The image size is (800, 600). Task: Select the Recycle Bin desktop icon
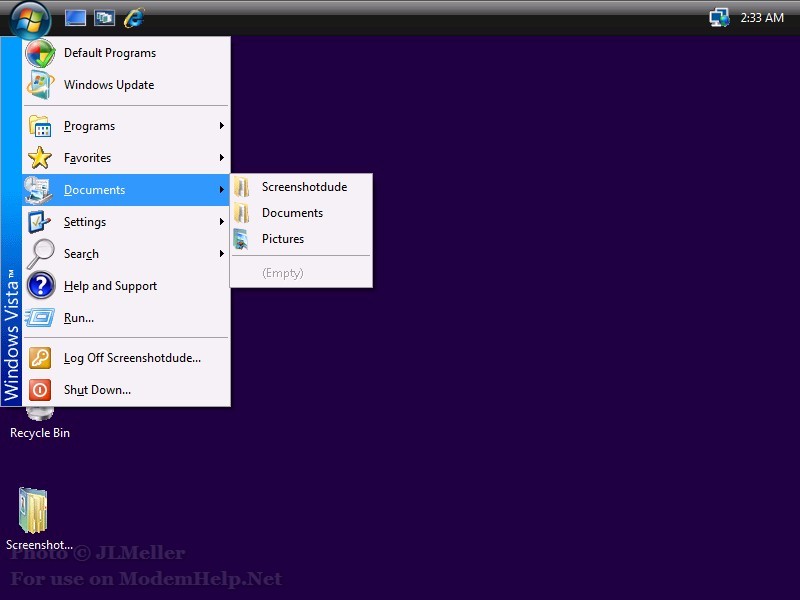click(40, 413)
